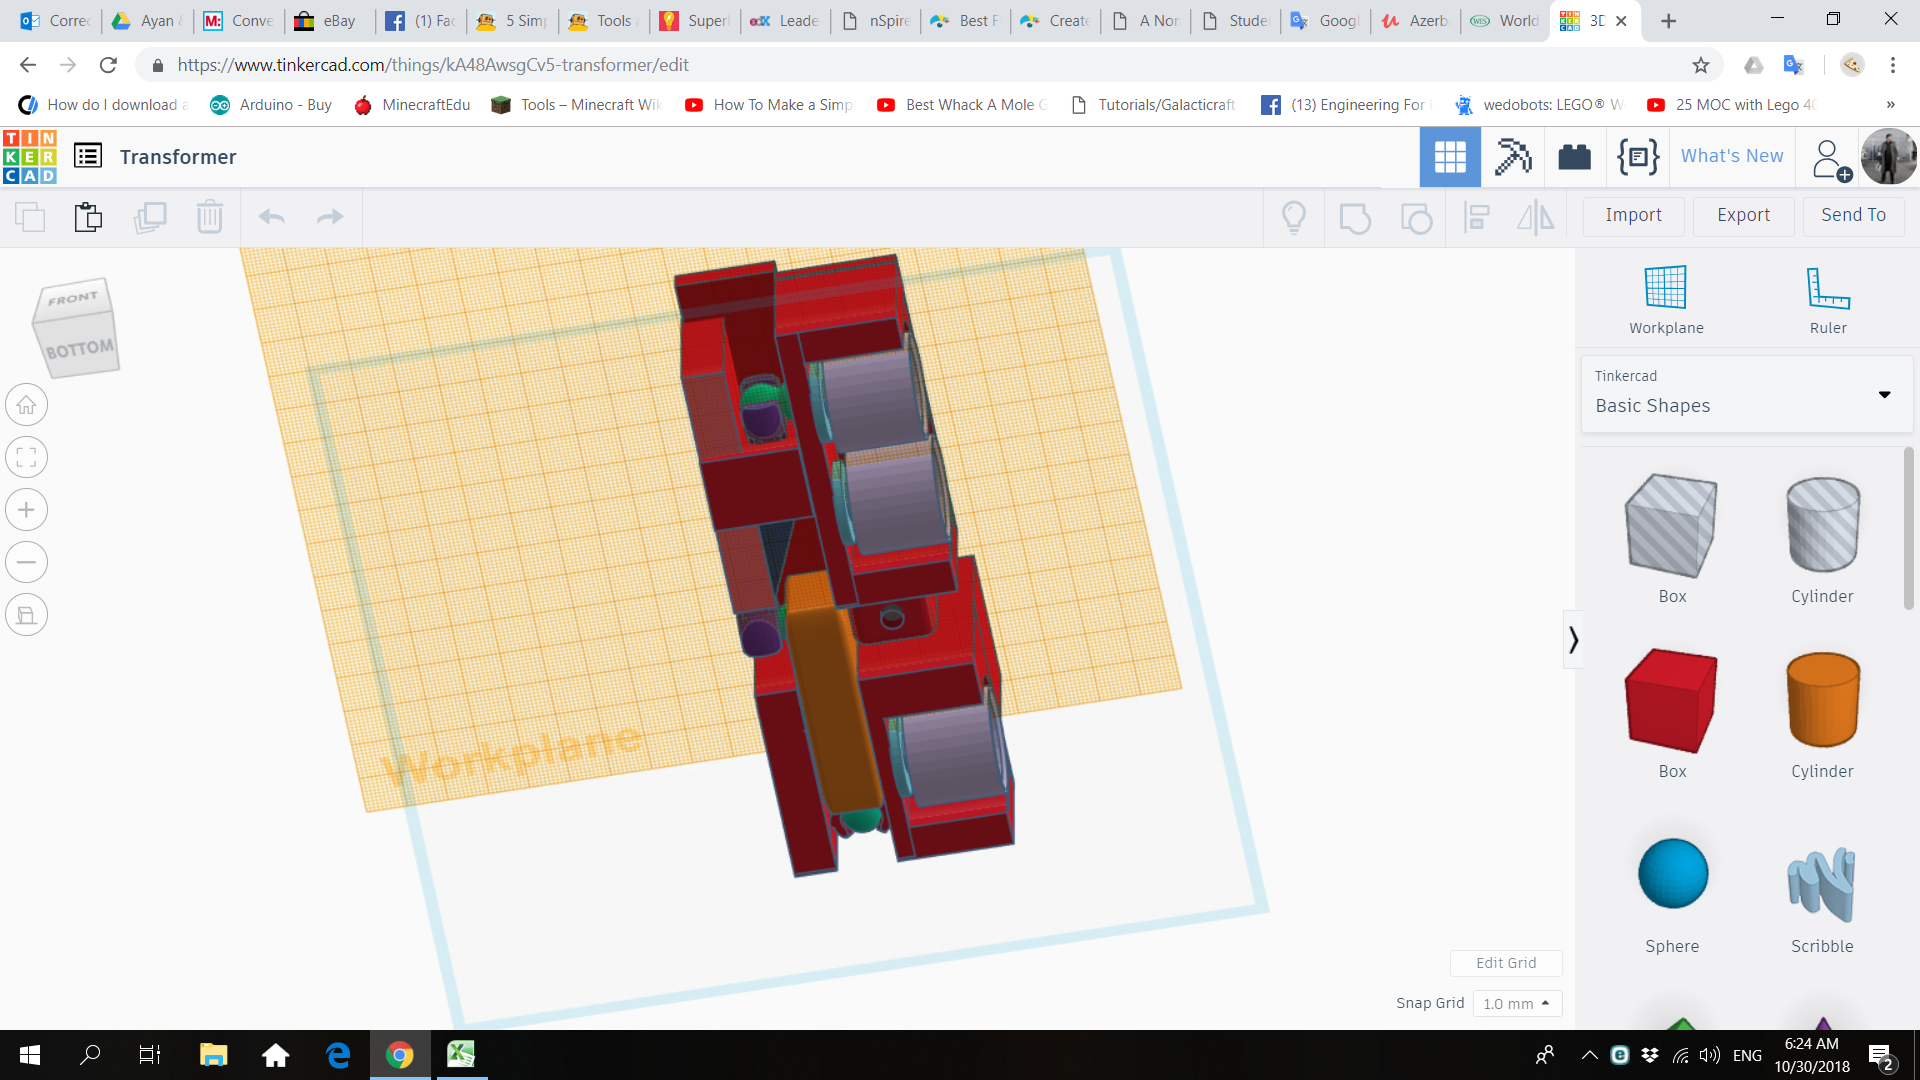Image resolution: width=1920 pixels, height=1080 pixels.
Task: Click the Edit Grid button
Action: click(x=1505, y=963)
